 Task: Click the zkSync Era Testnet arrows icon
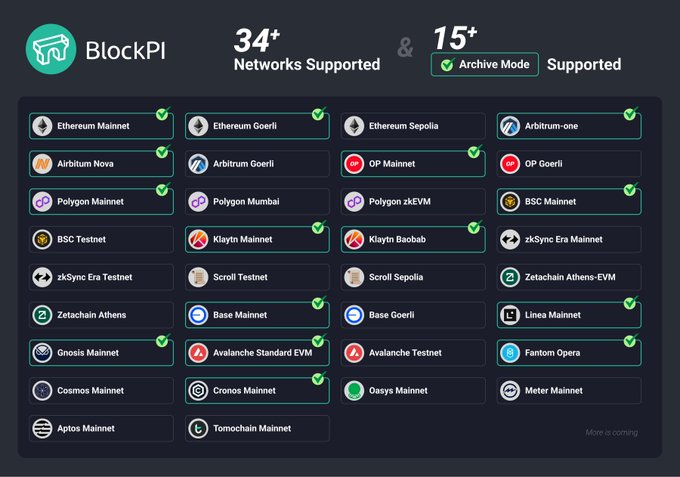pyautogui.click(x=42, y=277)
